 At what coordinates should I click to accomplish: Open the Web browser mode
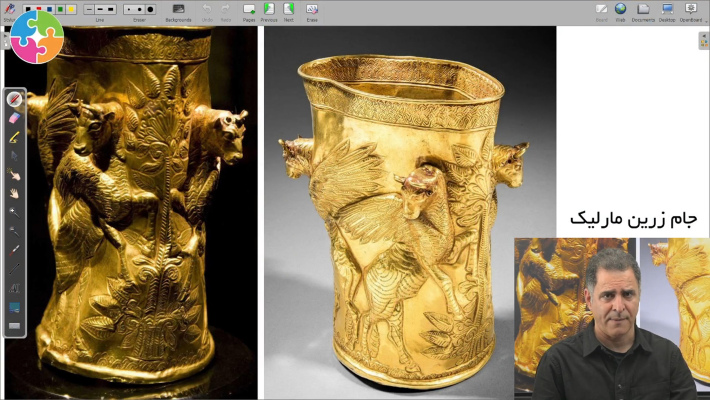pos(620,12)
